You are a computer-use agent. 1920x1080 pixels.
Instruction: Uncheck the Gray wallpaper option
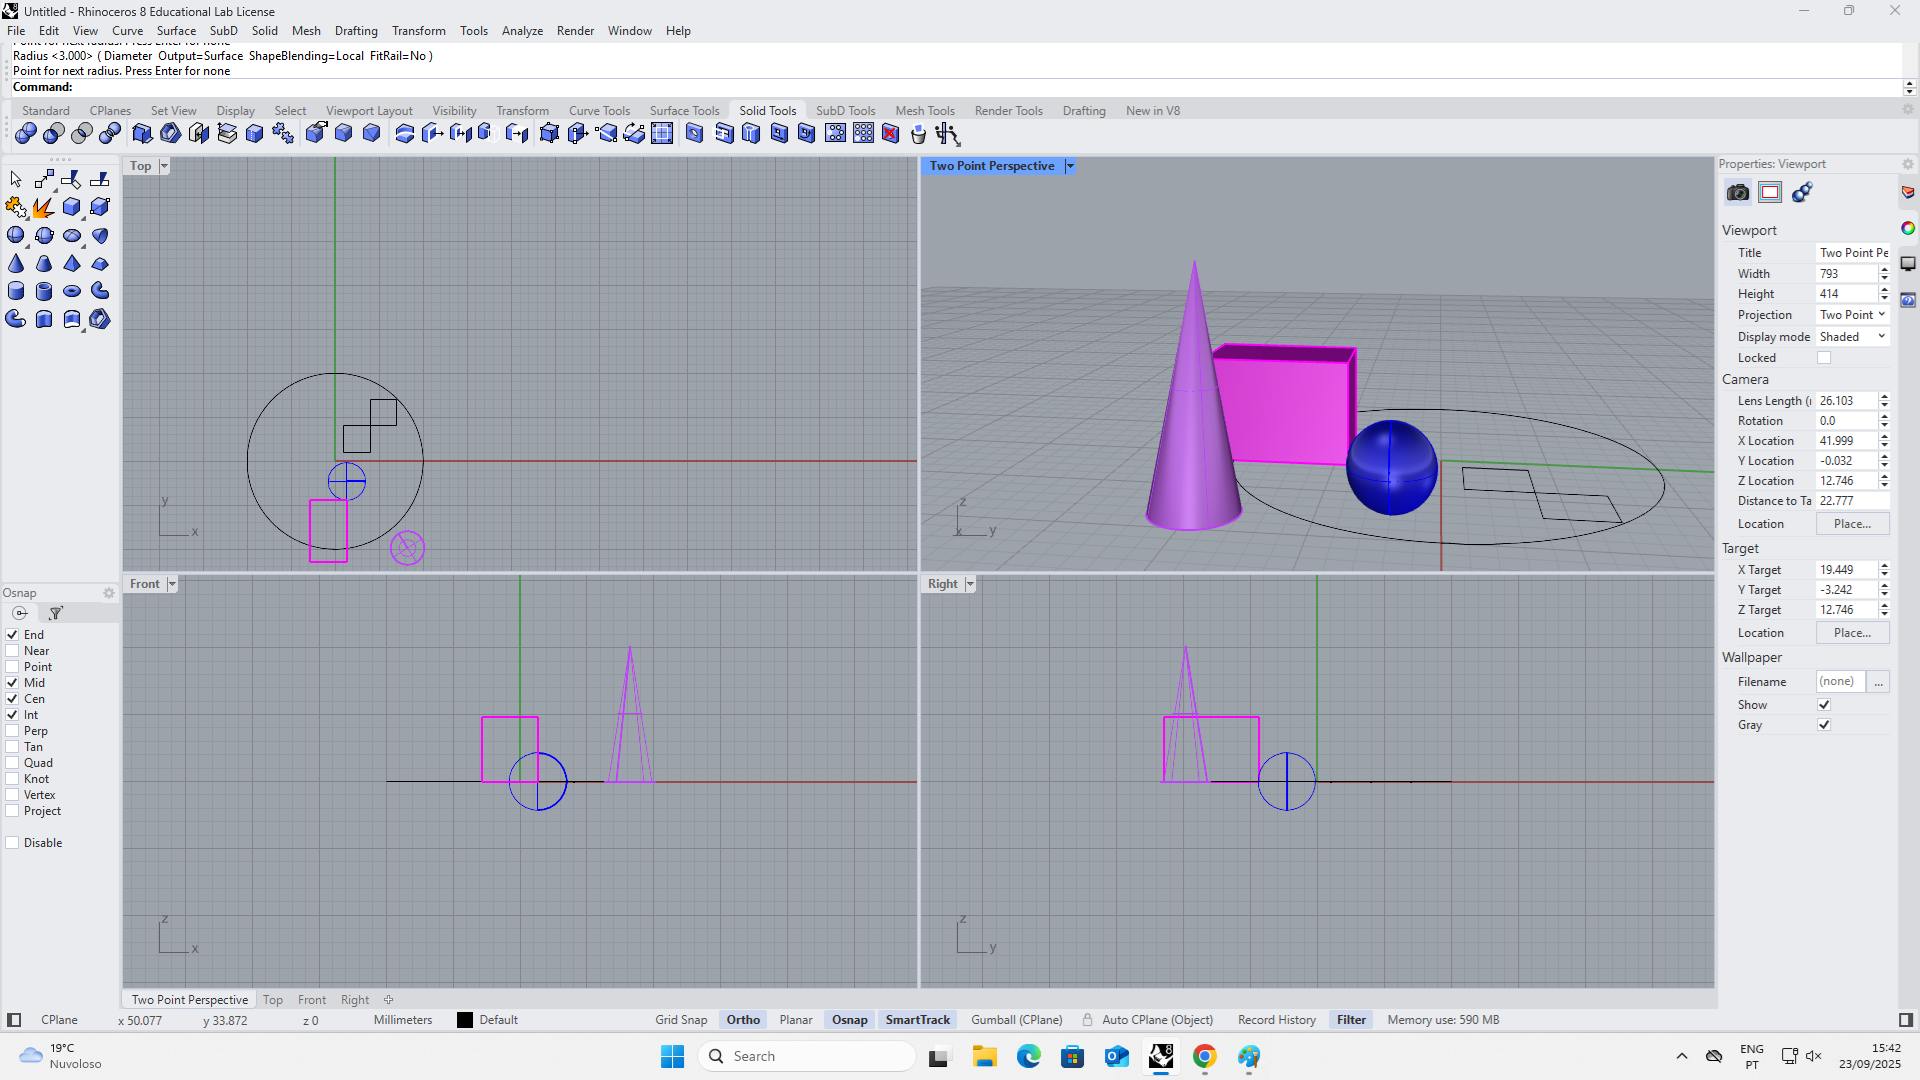(x=1824, y=724)
